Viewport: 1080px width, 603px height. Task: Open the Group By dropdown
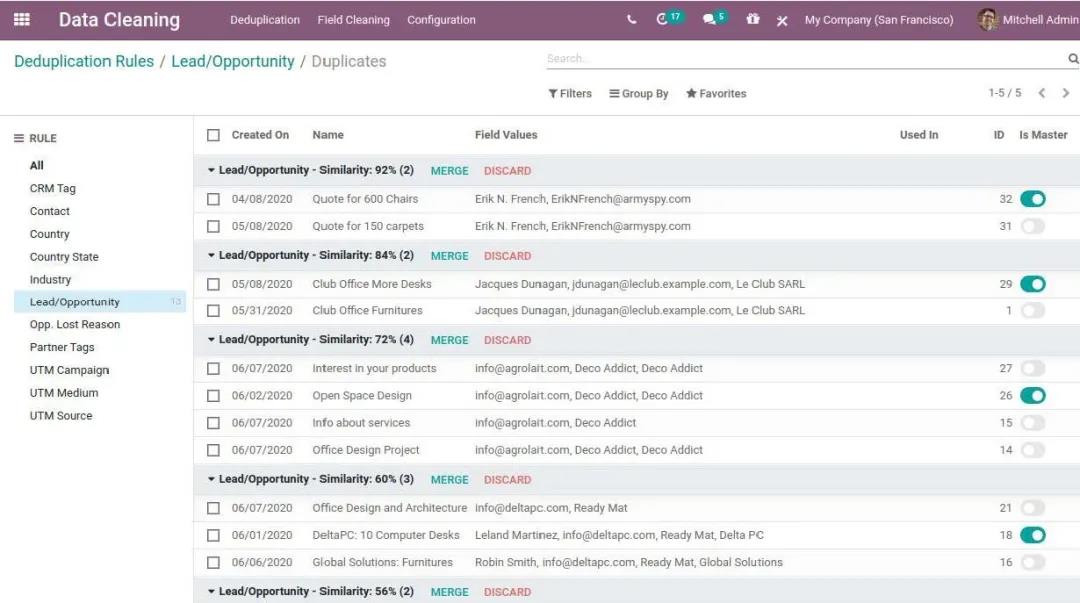click(638, 94)
